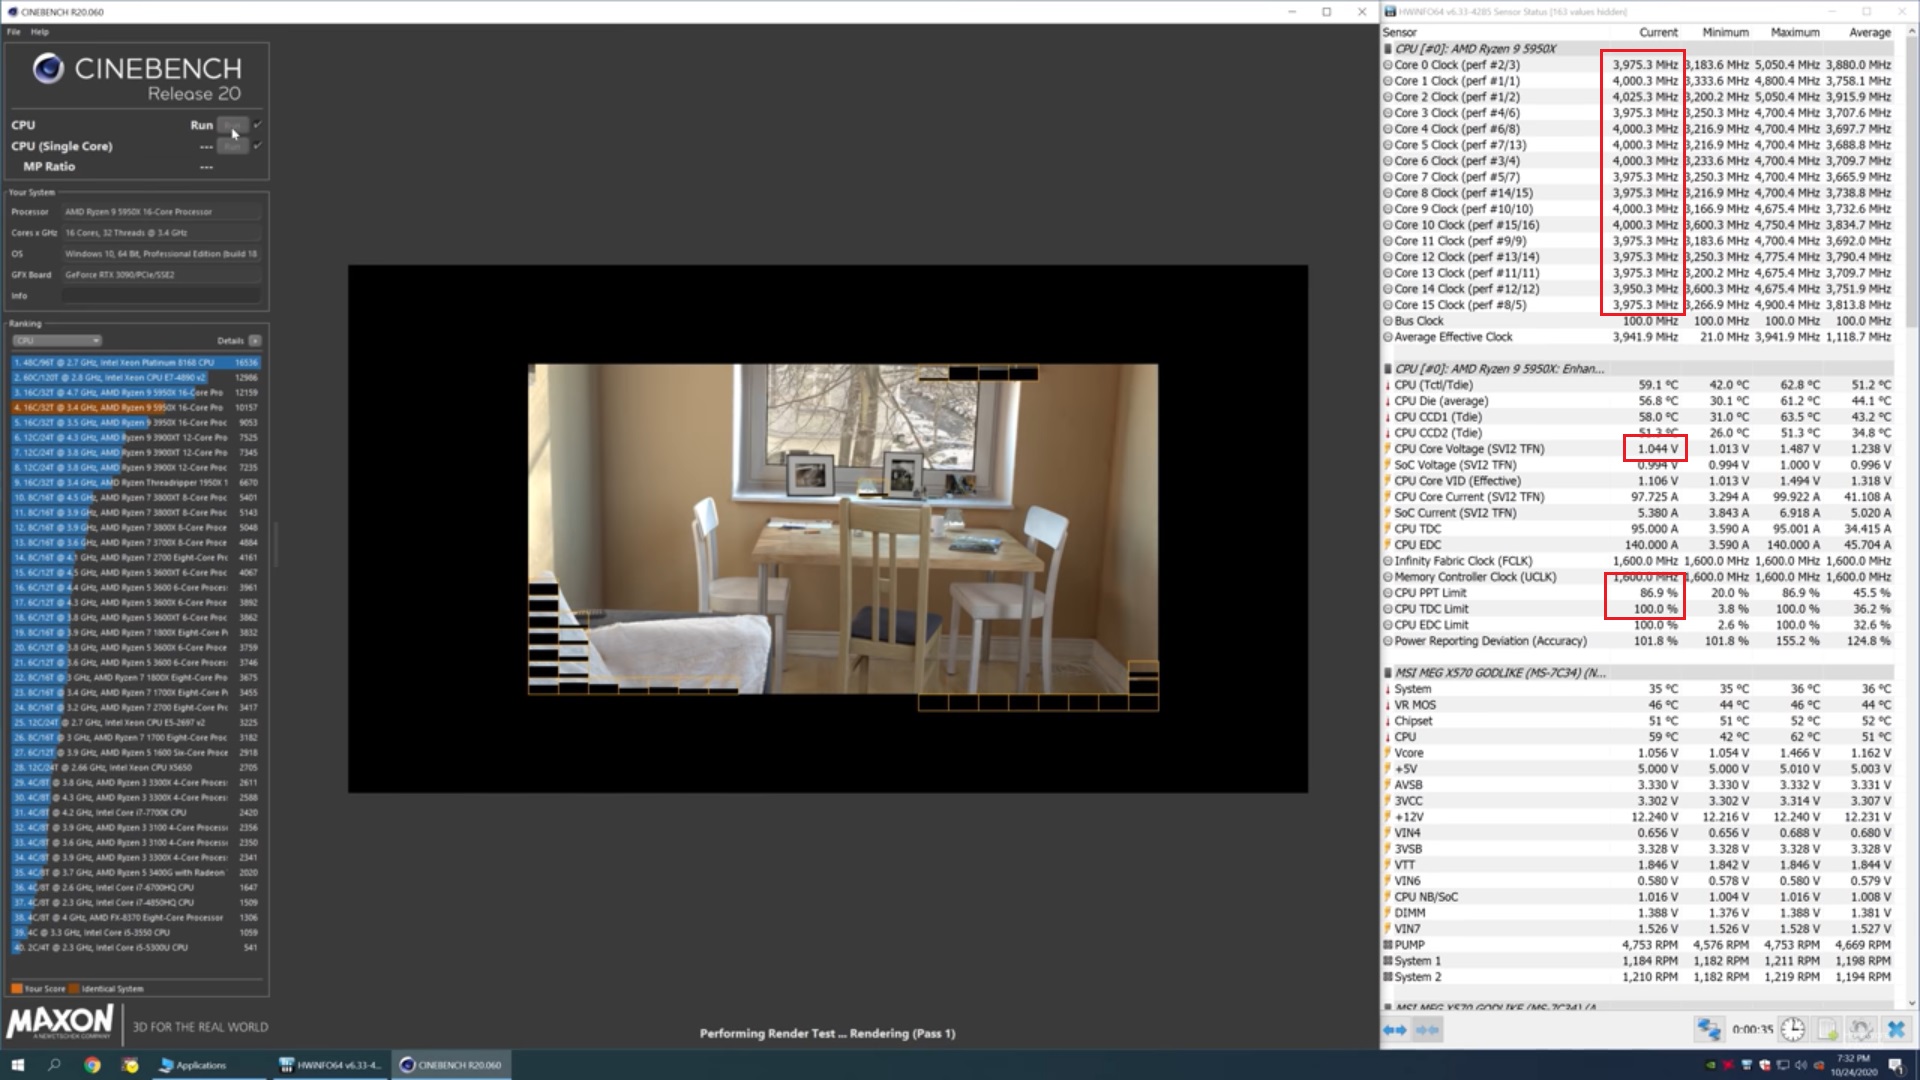Click the Sensor column header

[1400, 33]
